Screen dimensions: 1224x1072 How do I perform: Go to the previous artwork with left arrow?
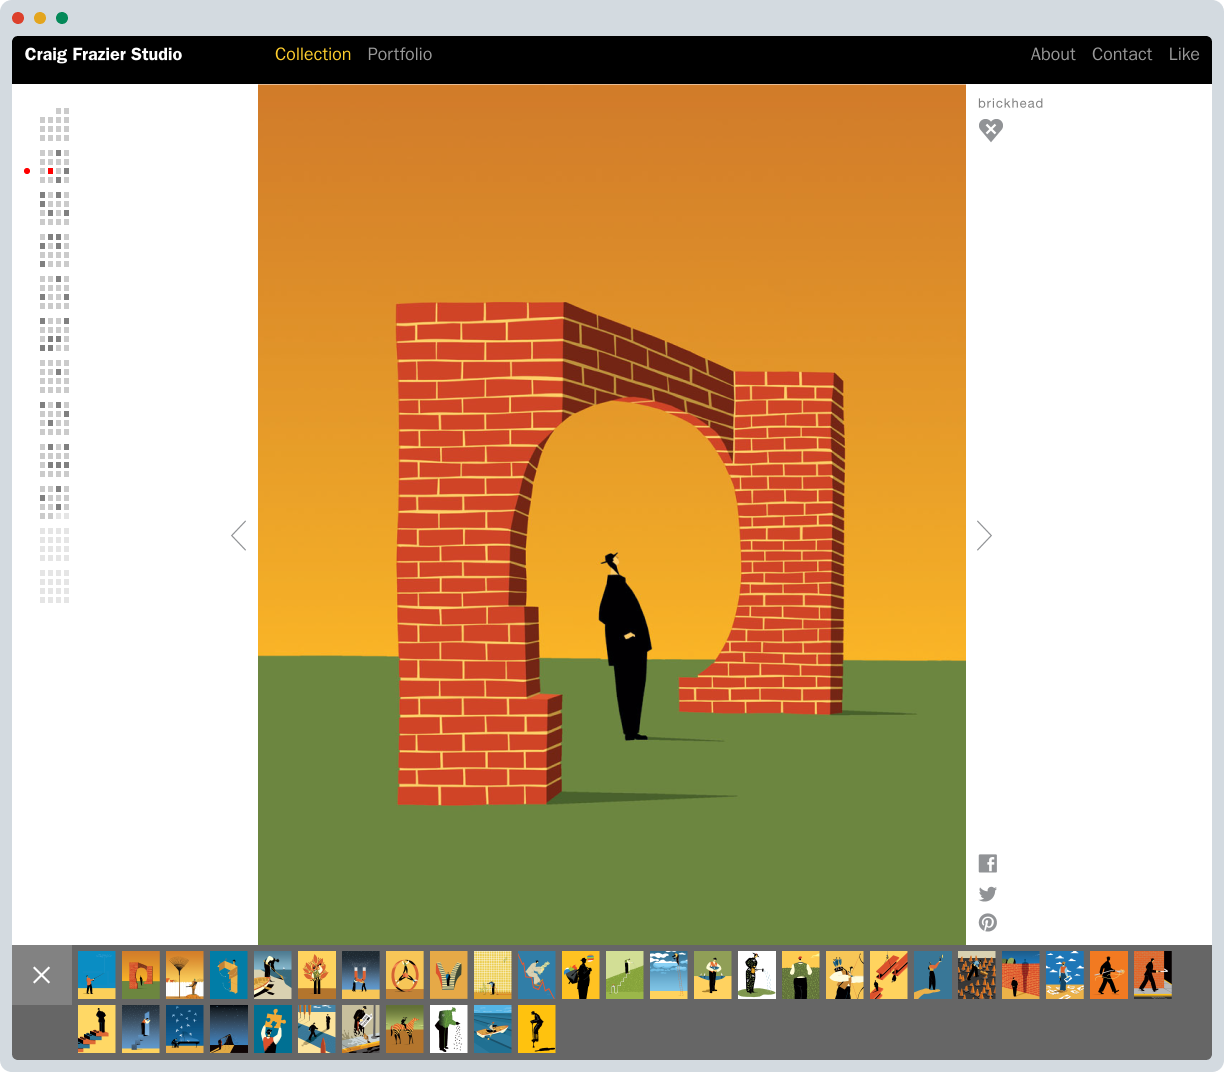click(x=239, y=536)
